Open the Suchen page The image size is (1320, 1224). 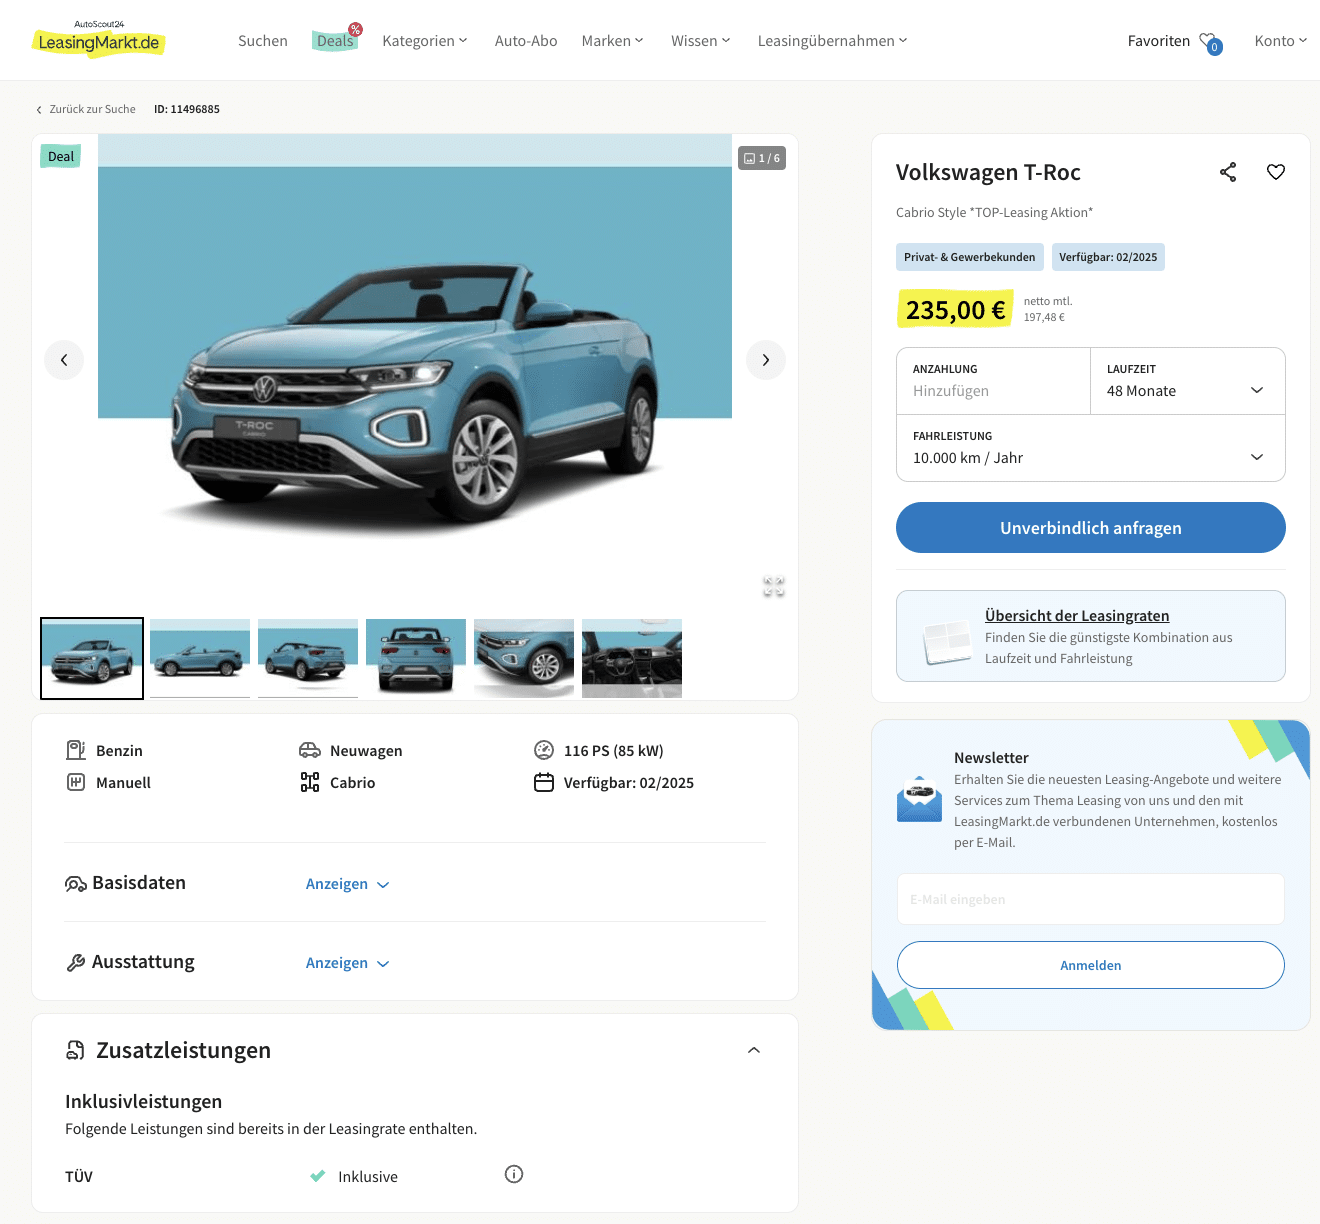tap(263, 41)
